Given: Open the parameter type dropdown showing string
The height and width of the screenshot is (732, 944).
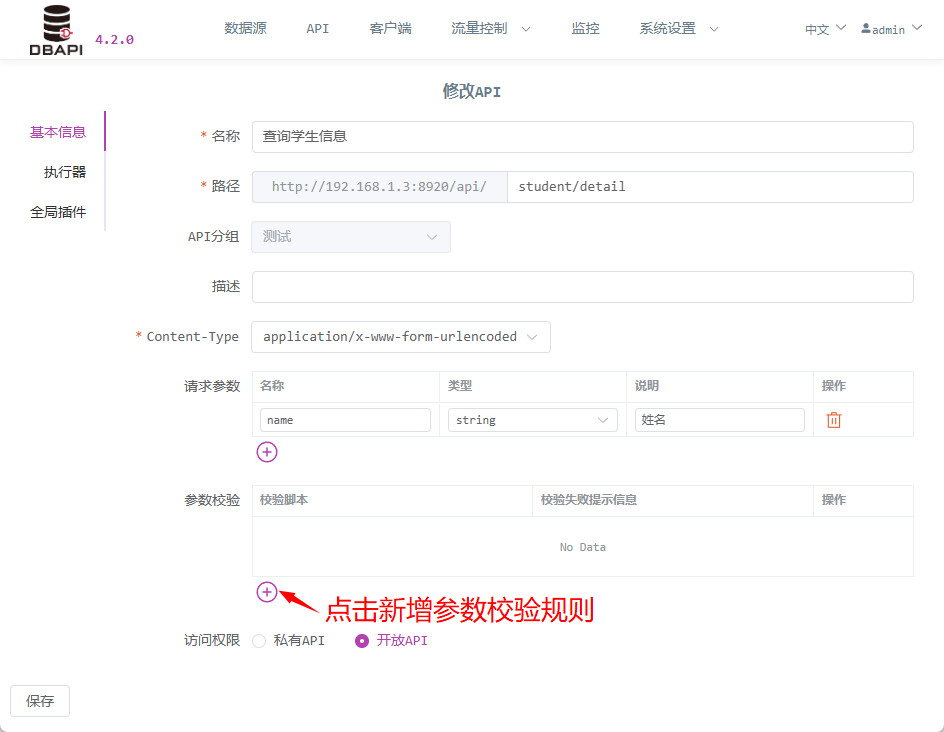Looking at the screenshot, I should [x=533, y=420].
